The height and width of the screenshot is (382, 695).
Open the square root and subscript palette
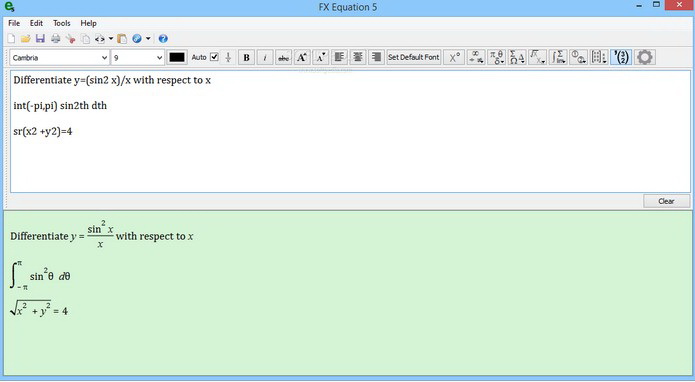coord(537,58)
